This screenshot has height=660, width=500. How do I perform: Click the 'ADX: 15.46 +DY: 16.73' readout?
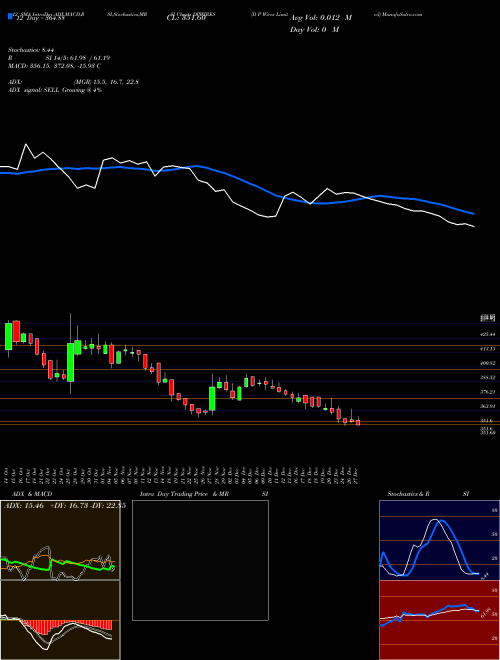pos(46,506)
